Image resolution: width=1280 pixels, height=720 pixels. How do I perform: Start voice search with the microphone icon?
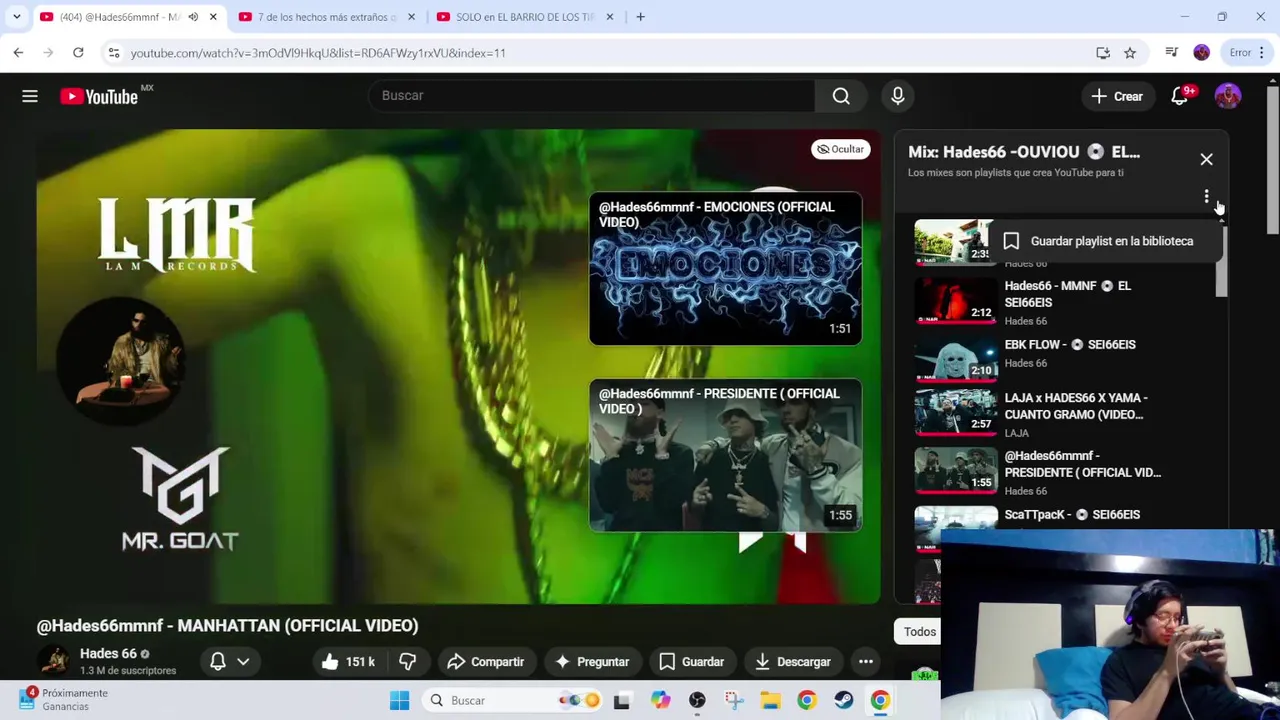click(898, 96)
